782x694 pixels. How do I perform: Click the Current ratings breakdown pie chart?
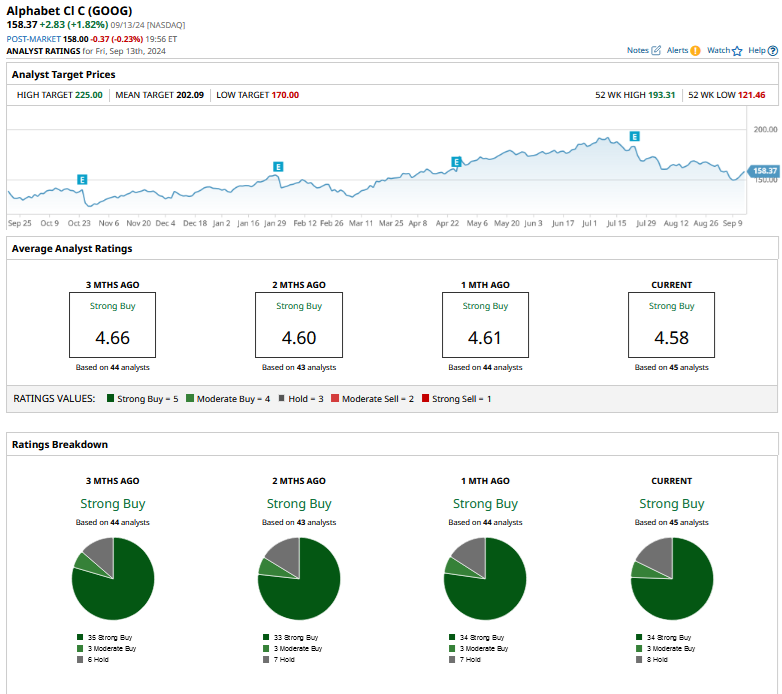click(671, 578)
